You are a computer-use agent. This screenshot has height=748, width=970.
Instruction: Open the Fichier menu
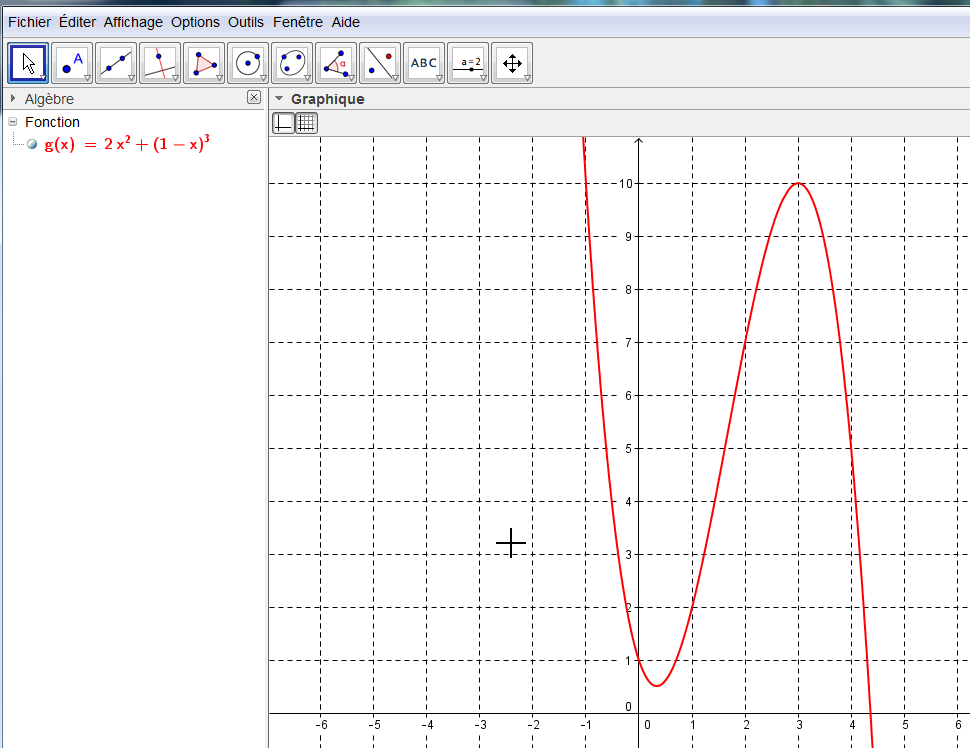point(29,22)
